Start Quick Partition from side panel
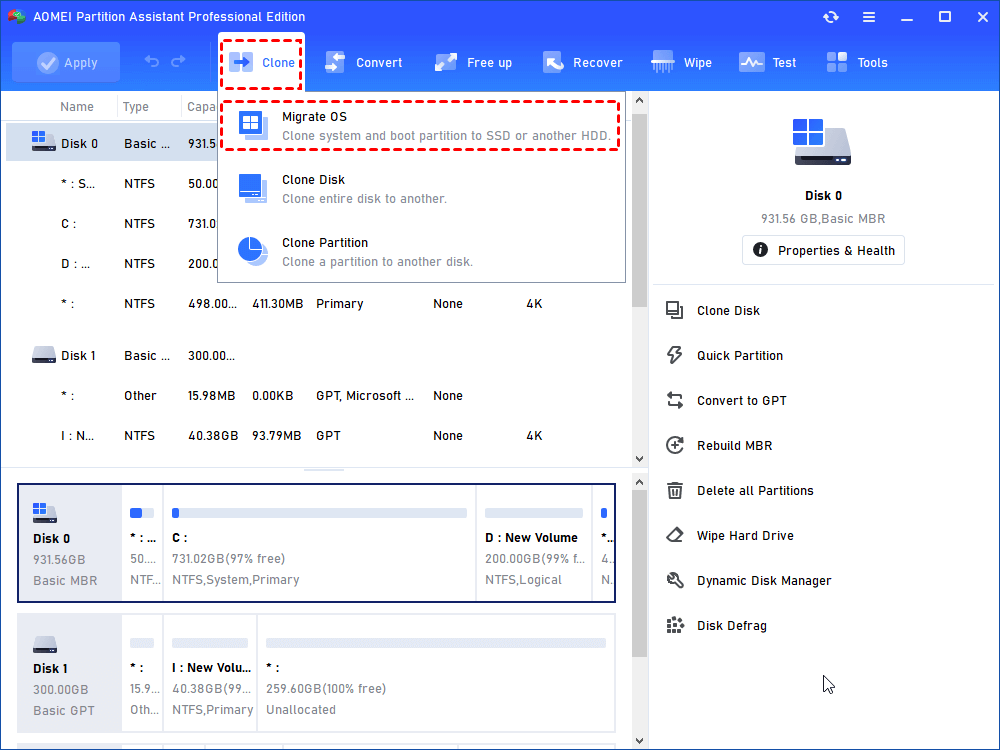Screen dimensions: 1000x750 coord(740,356)
